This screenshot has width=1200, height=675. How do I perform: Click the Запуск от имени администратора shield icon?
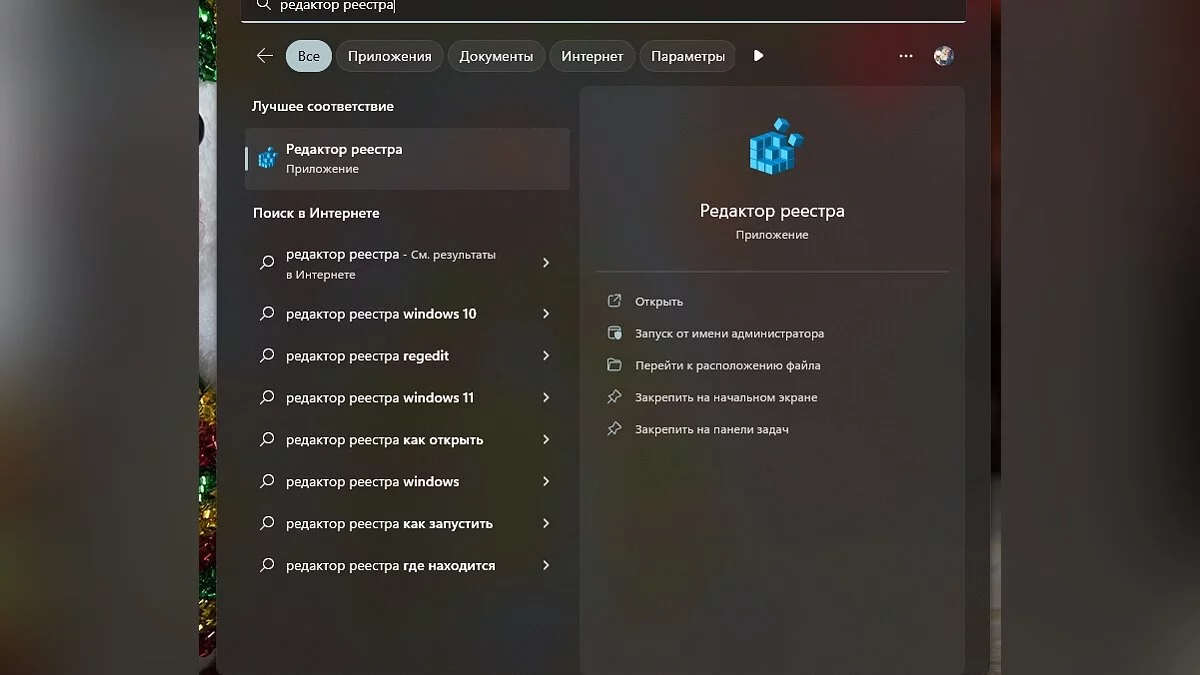coord(615,333)
